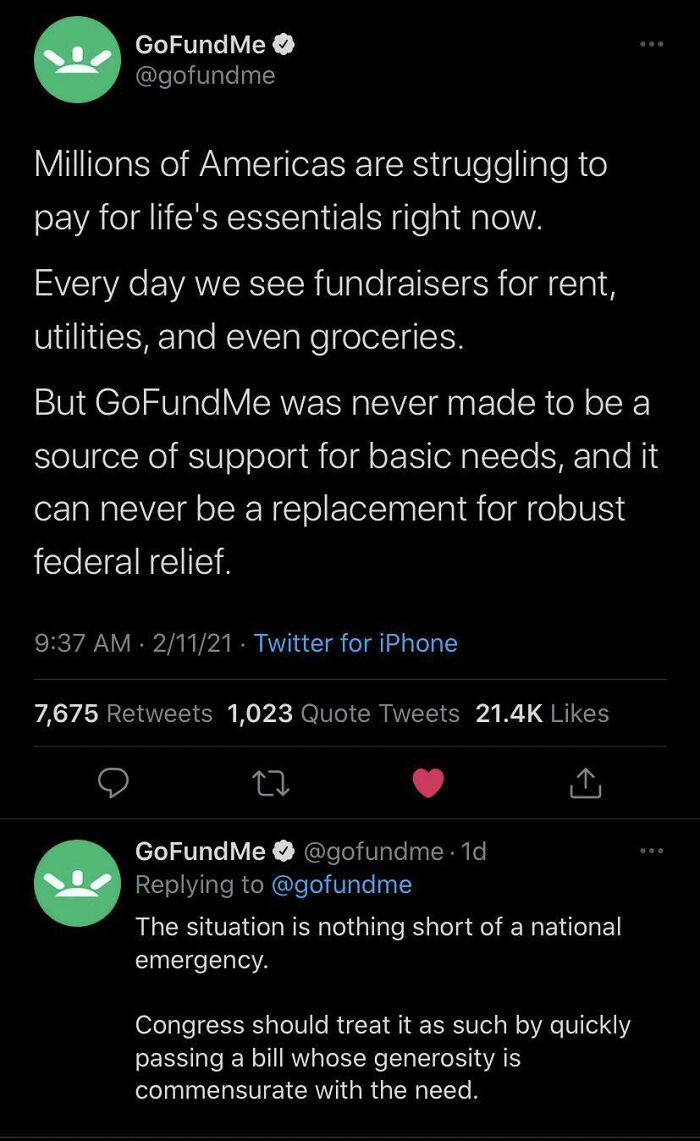Select the @gofundme handle on the reply tweet
This screenshot has height=1141, width=700.
374,851
